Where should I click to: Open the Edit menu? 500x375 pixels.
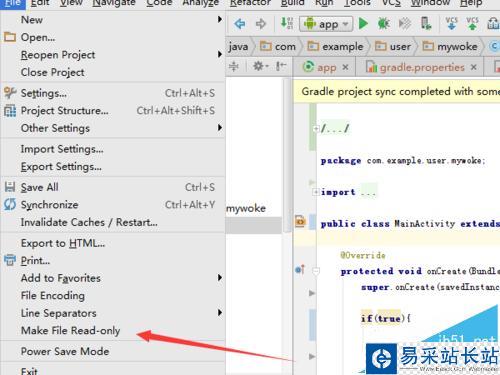40,3
